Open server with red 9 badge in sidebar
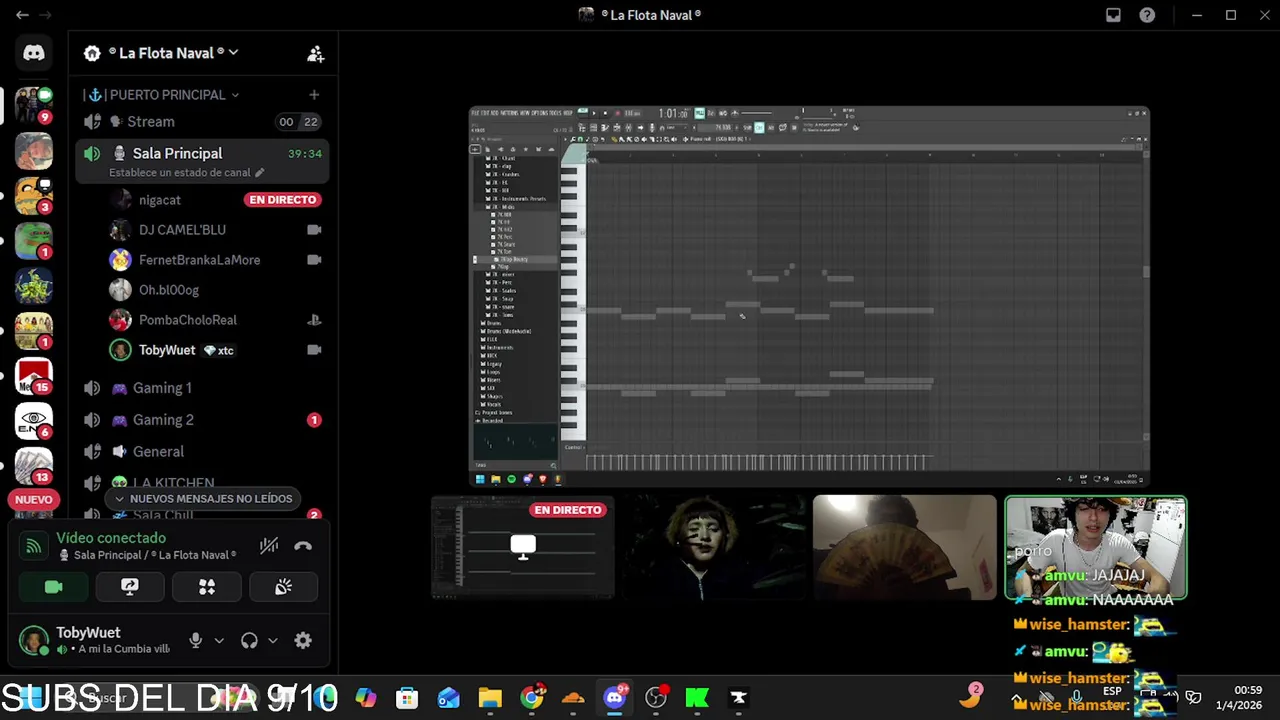 [x=34, y=103]
